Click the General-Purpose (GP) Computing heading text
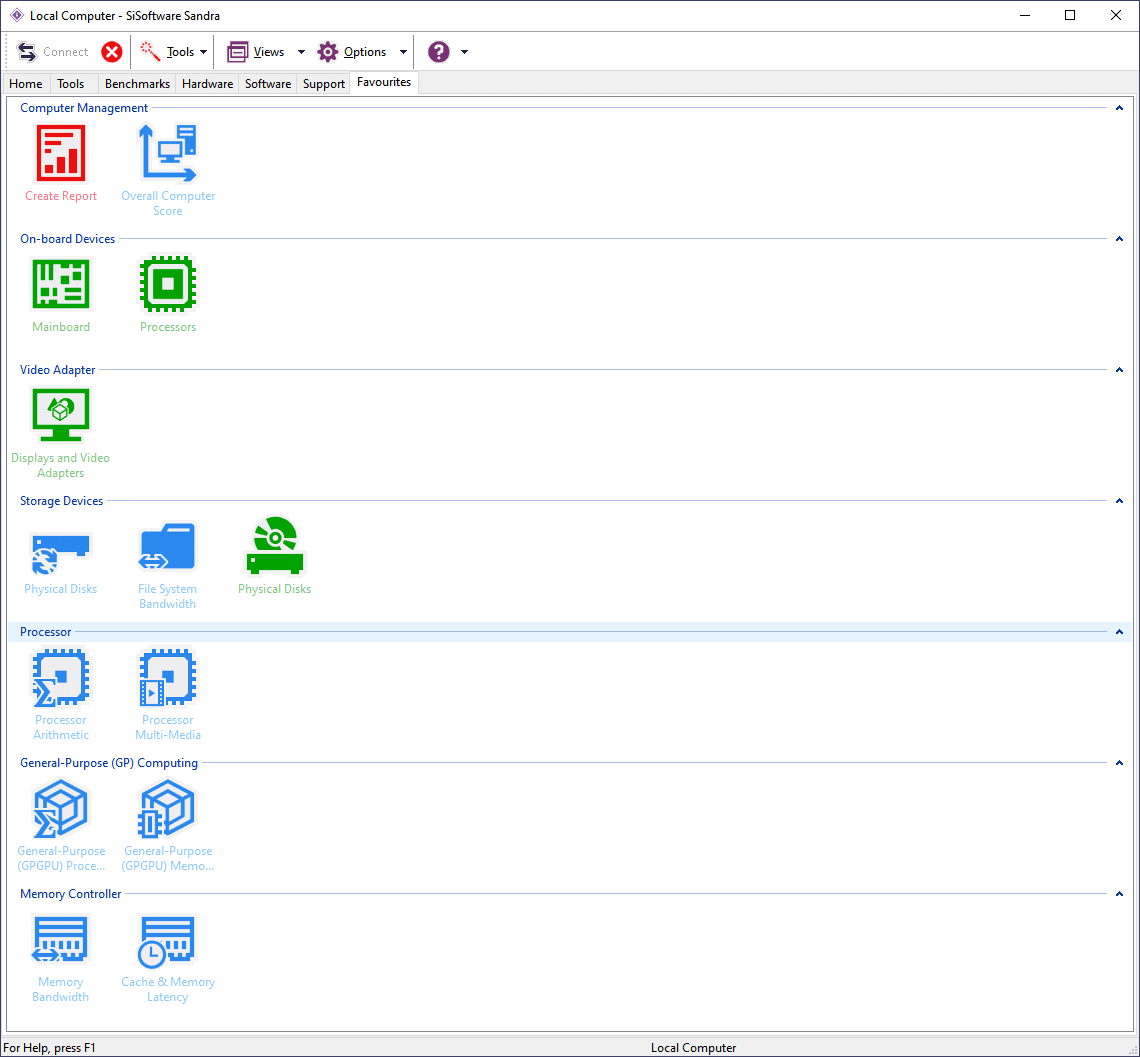 109,763
